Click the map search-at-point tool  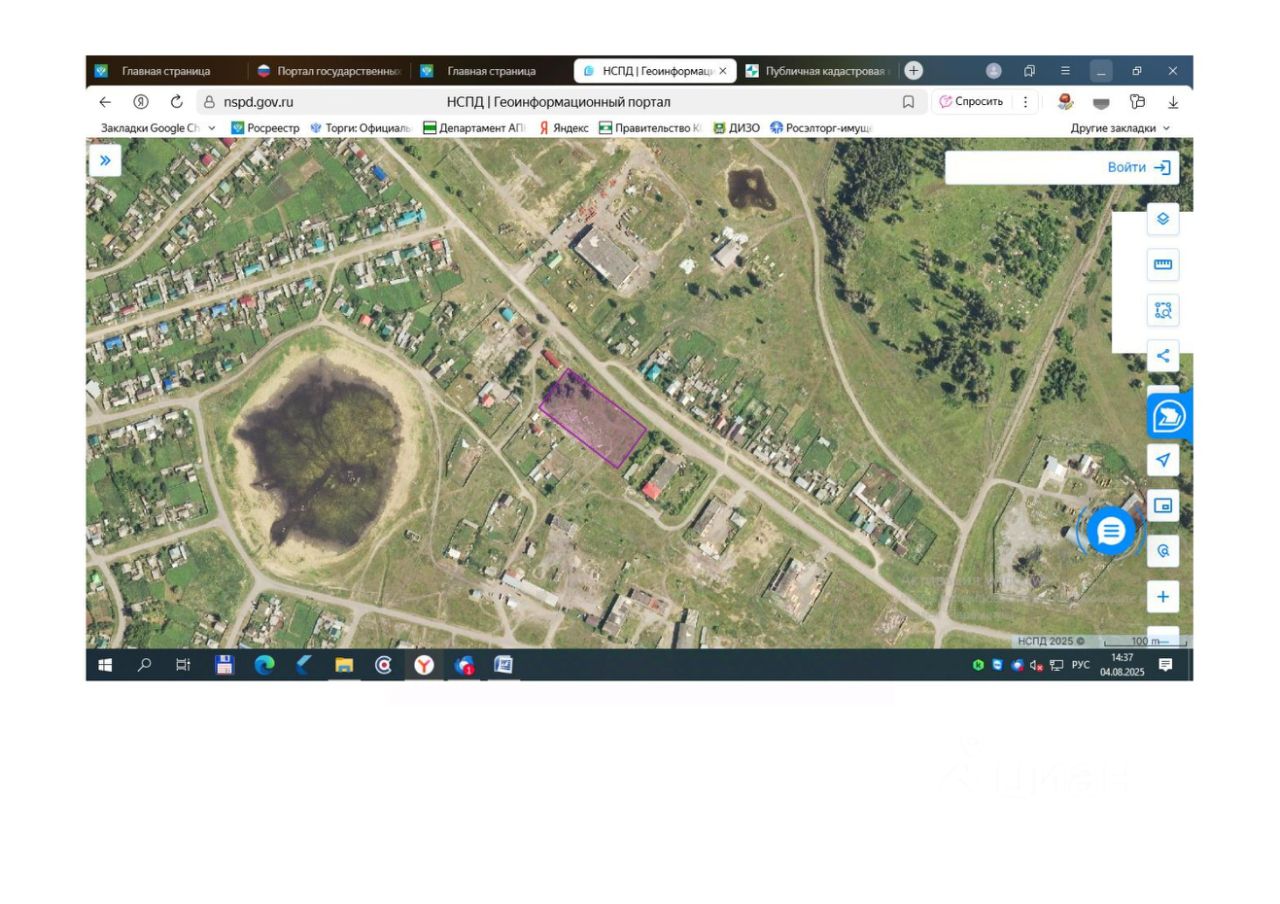(x=1163, y=551)
